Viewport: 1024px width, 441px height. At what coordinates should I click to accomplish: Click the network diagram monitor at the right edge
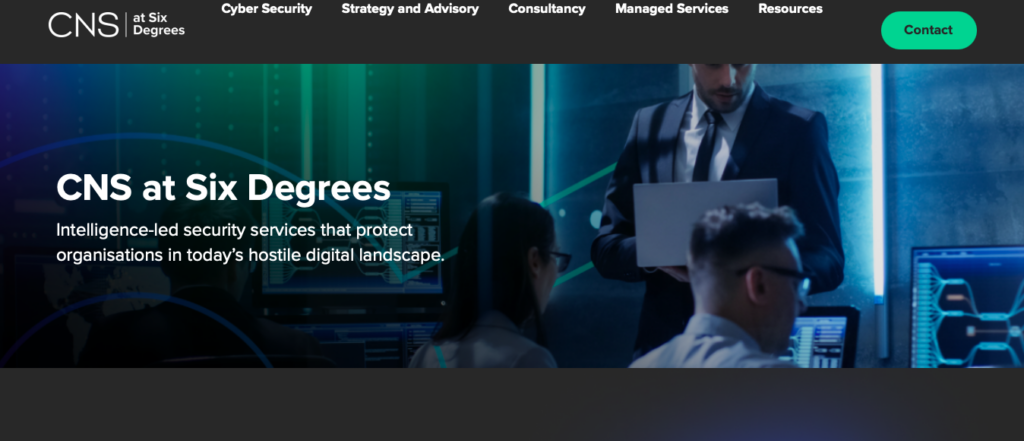coord(968,307)
